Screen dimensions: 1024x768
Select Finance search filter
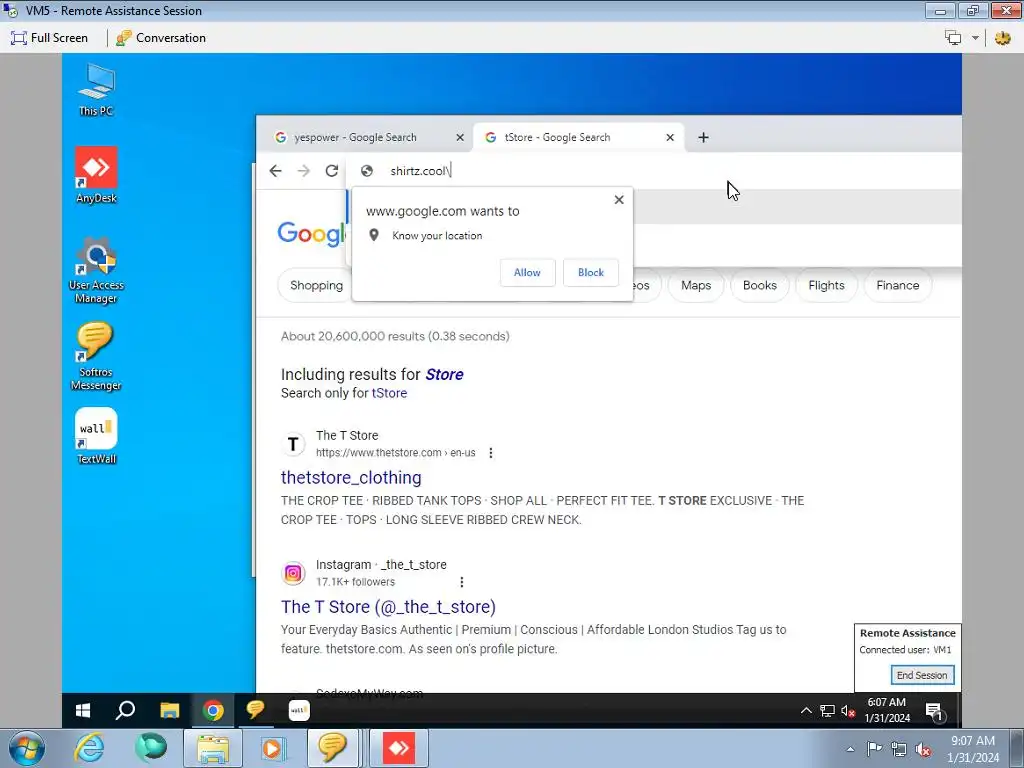pos(897,285)
